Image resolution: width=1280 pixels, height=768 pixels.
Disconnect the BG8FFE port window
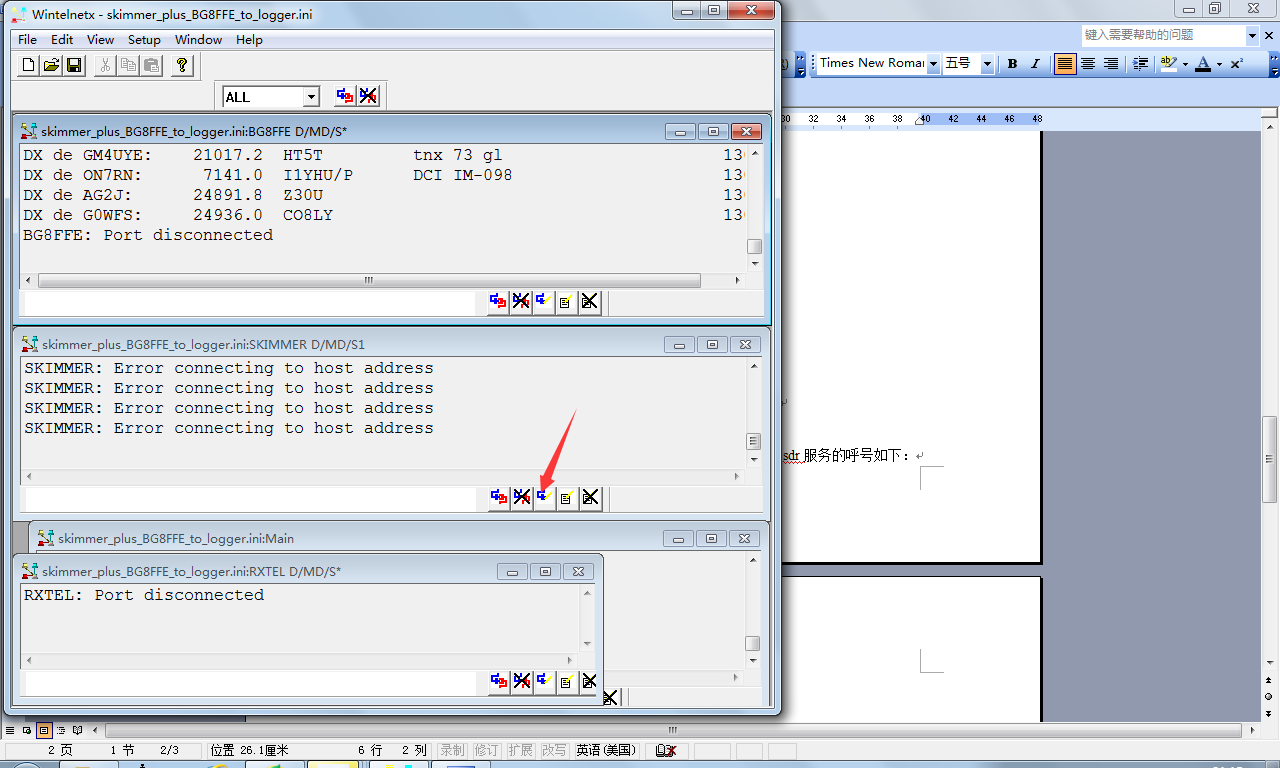521,302
